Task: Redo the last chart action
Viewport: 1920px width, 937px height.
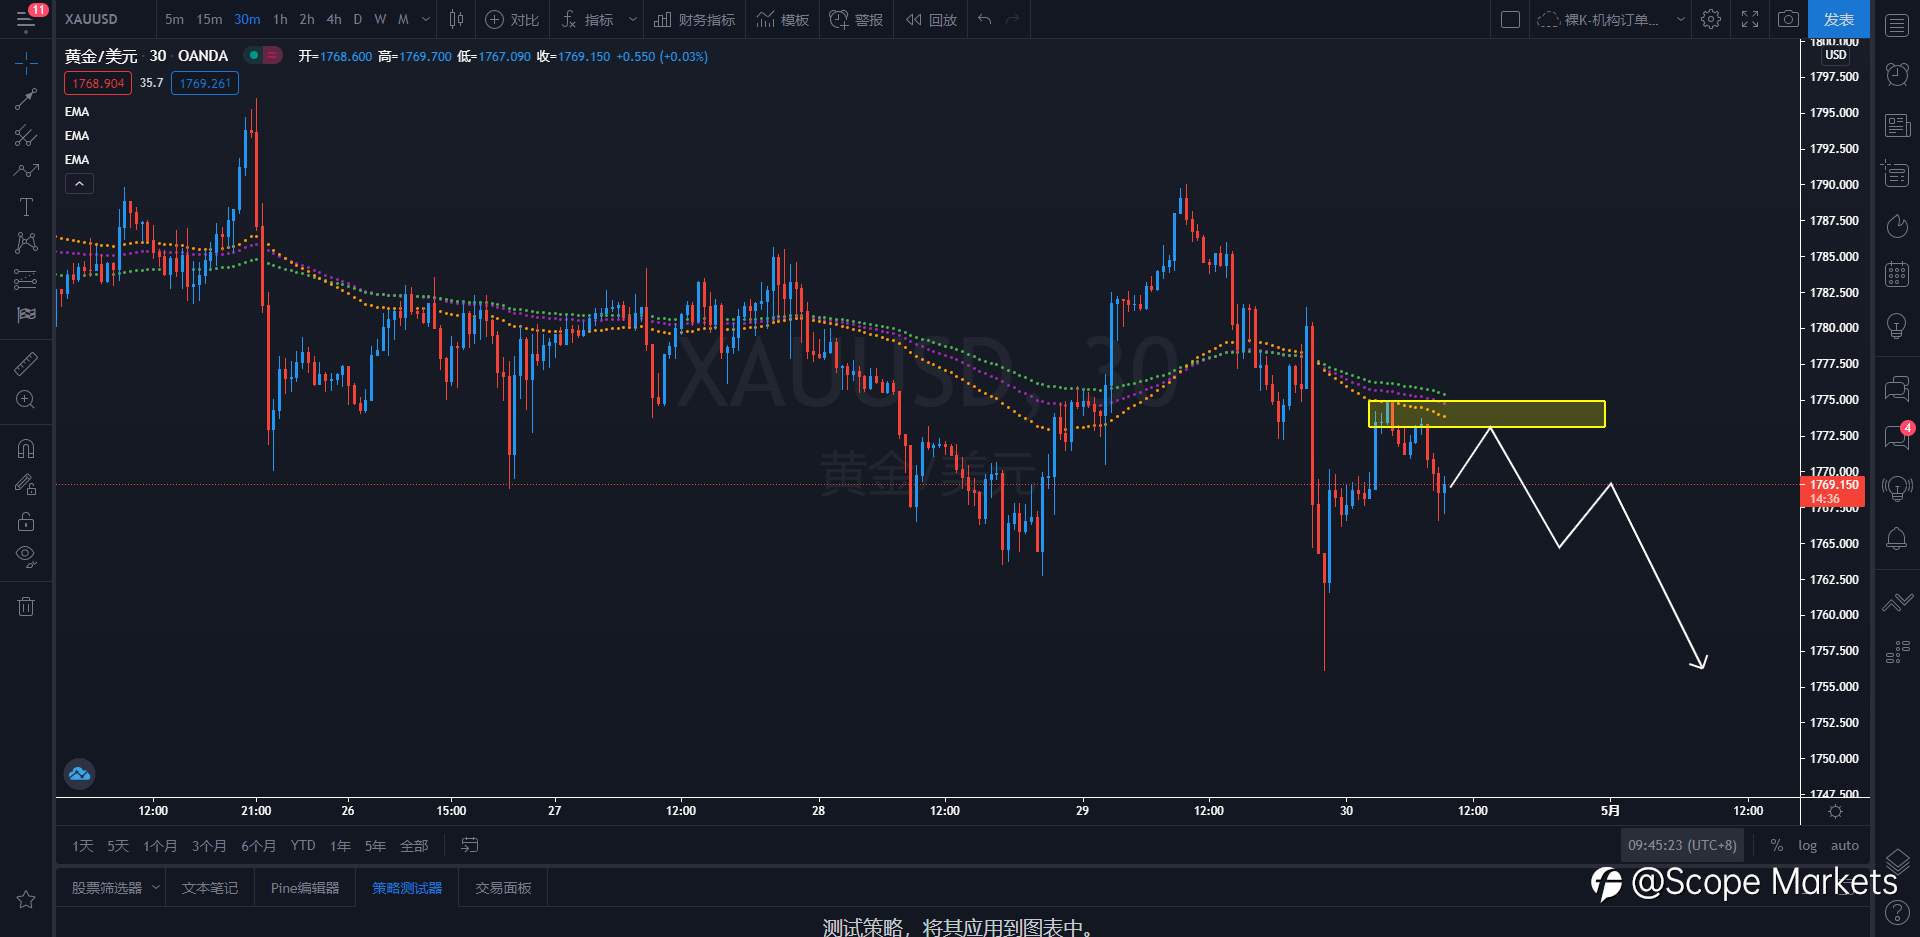Action: click(x=1013, y=19)
